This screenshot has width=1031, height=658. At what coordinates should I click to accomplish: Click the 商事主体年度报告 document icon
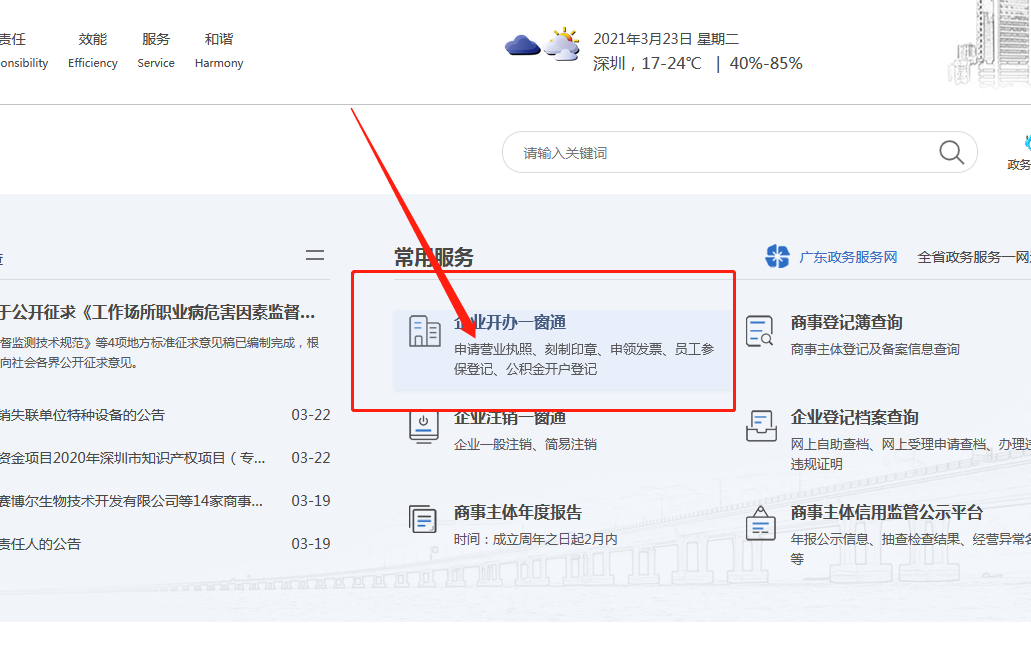tap(424, 519)
